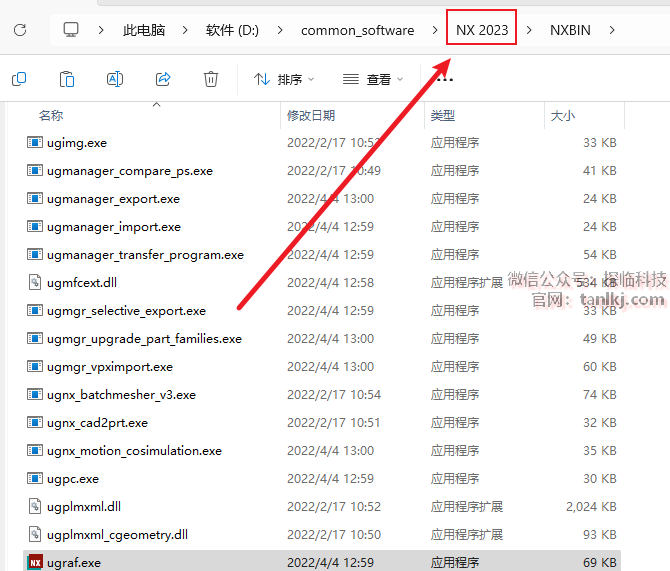Click ugmanager_transfer_program.exe file icon
670x571 pixels.
click(35, 254)
